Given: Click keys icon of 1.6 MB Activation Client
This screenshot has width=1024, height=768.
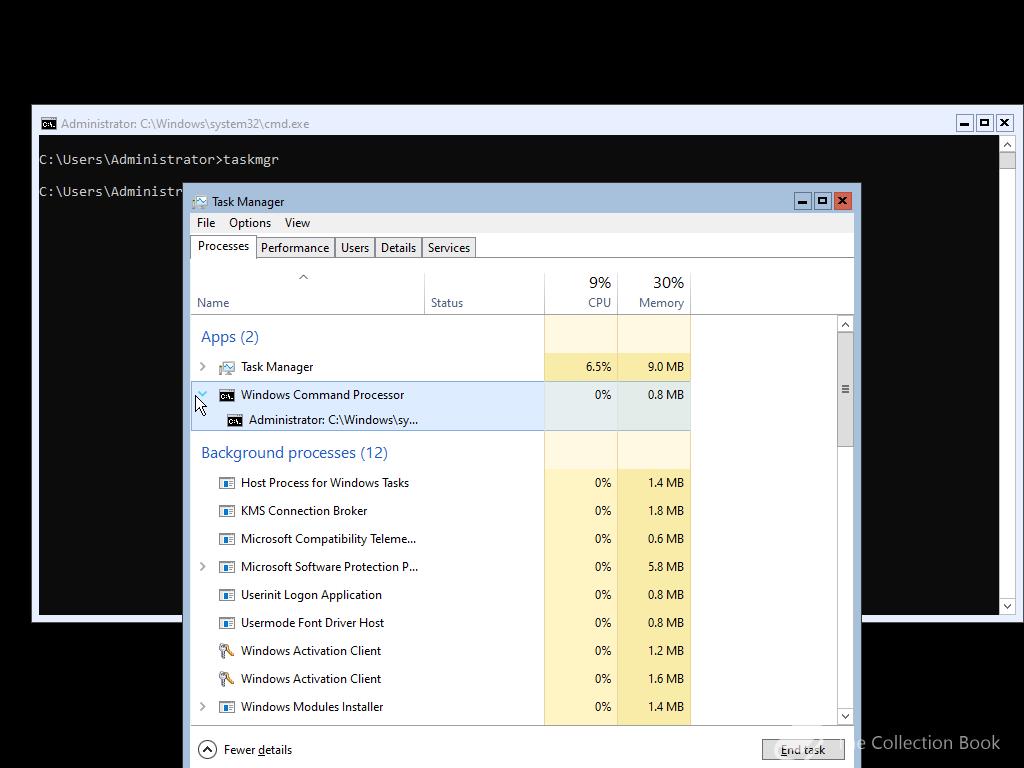Looking at the screenshot, I should pyautogui.click(x=226, y=679).
